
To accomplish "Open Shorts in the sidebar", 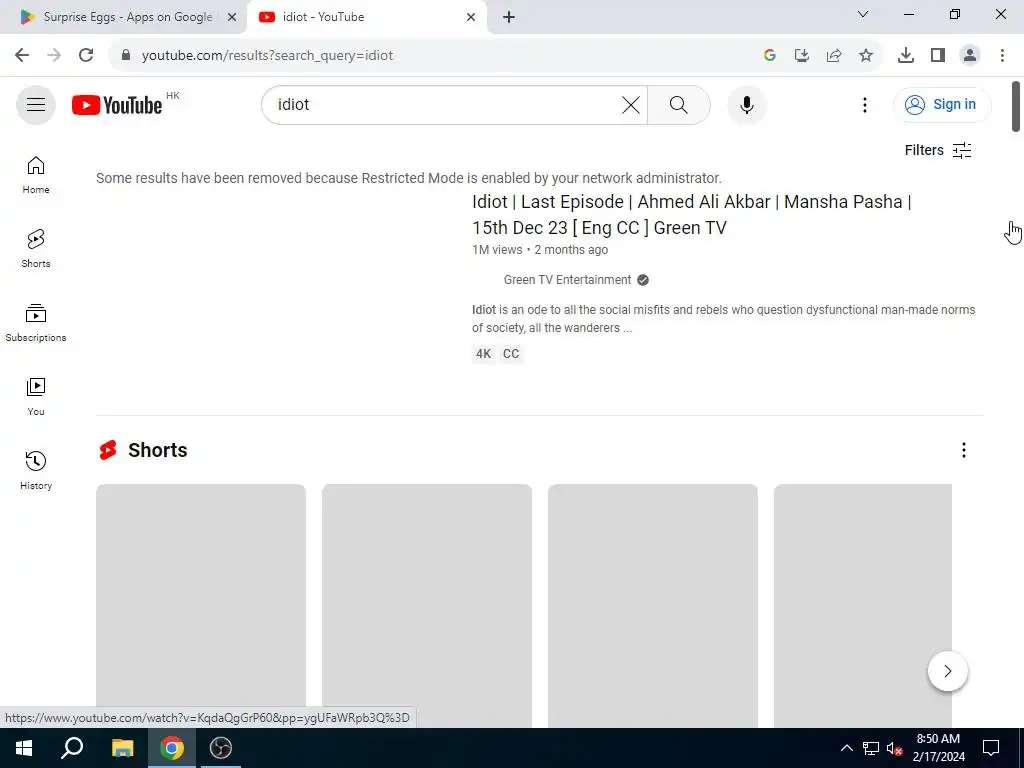I will point(36,249).
